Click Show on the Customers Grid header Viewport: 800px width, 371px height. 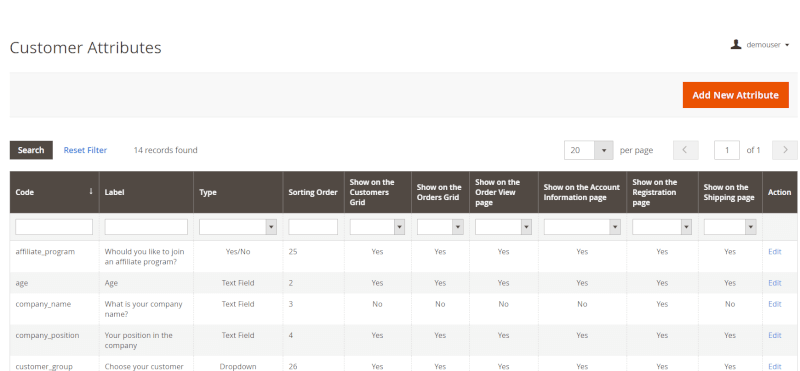click(x=378, y=192)
